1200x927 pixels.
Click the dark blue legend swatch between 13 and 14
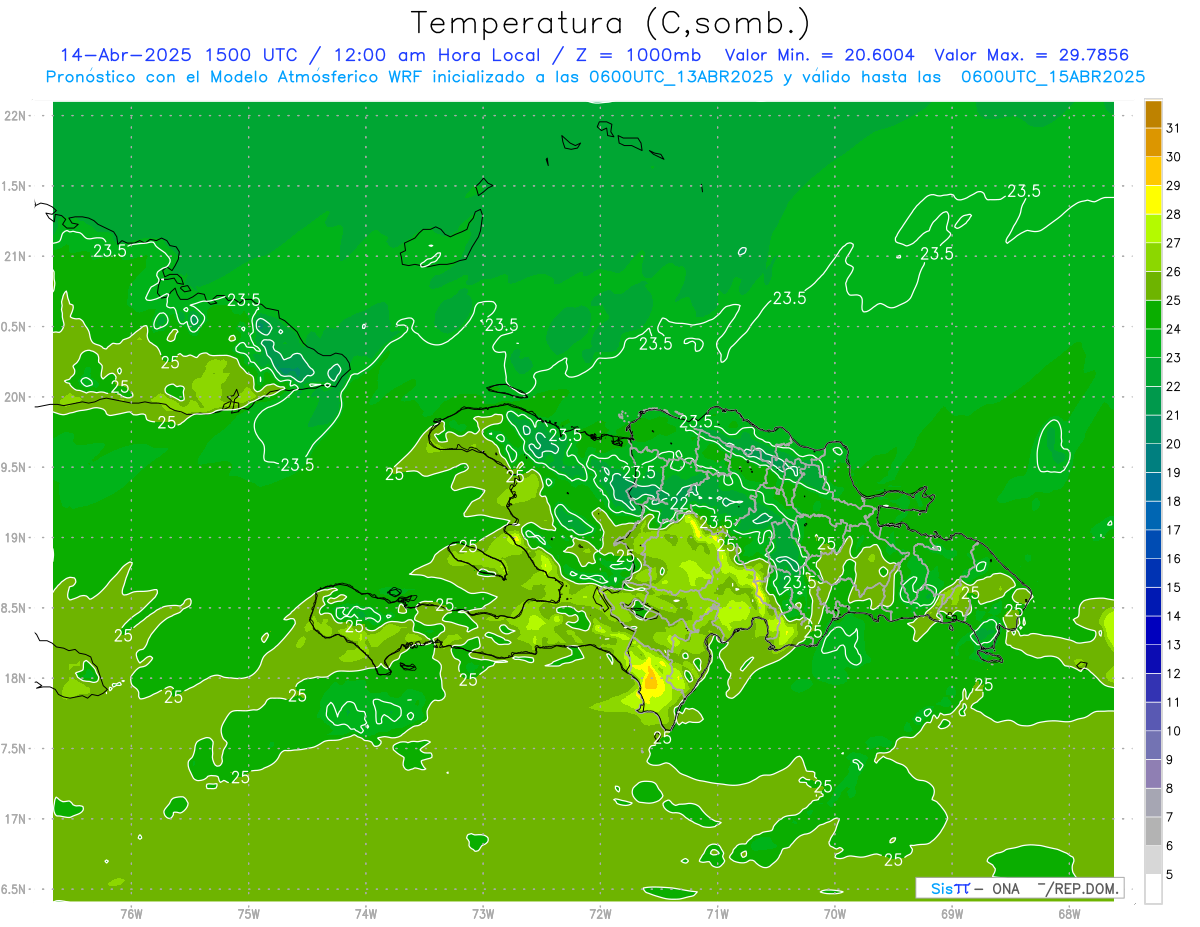(x=1153, y=630)
